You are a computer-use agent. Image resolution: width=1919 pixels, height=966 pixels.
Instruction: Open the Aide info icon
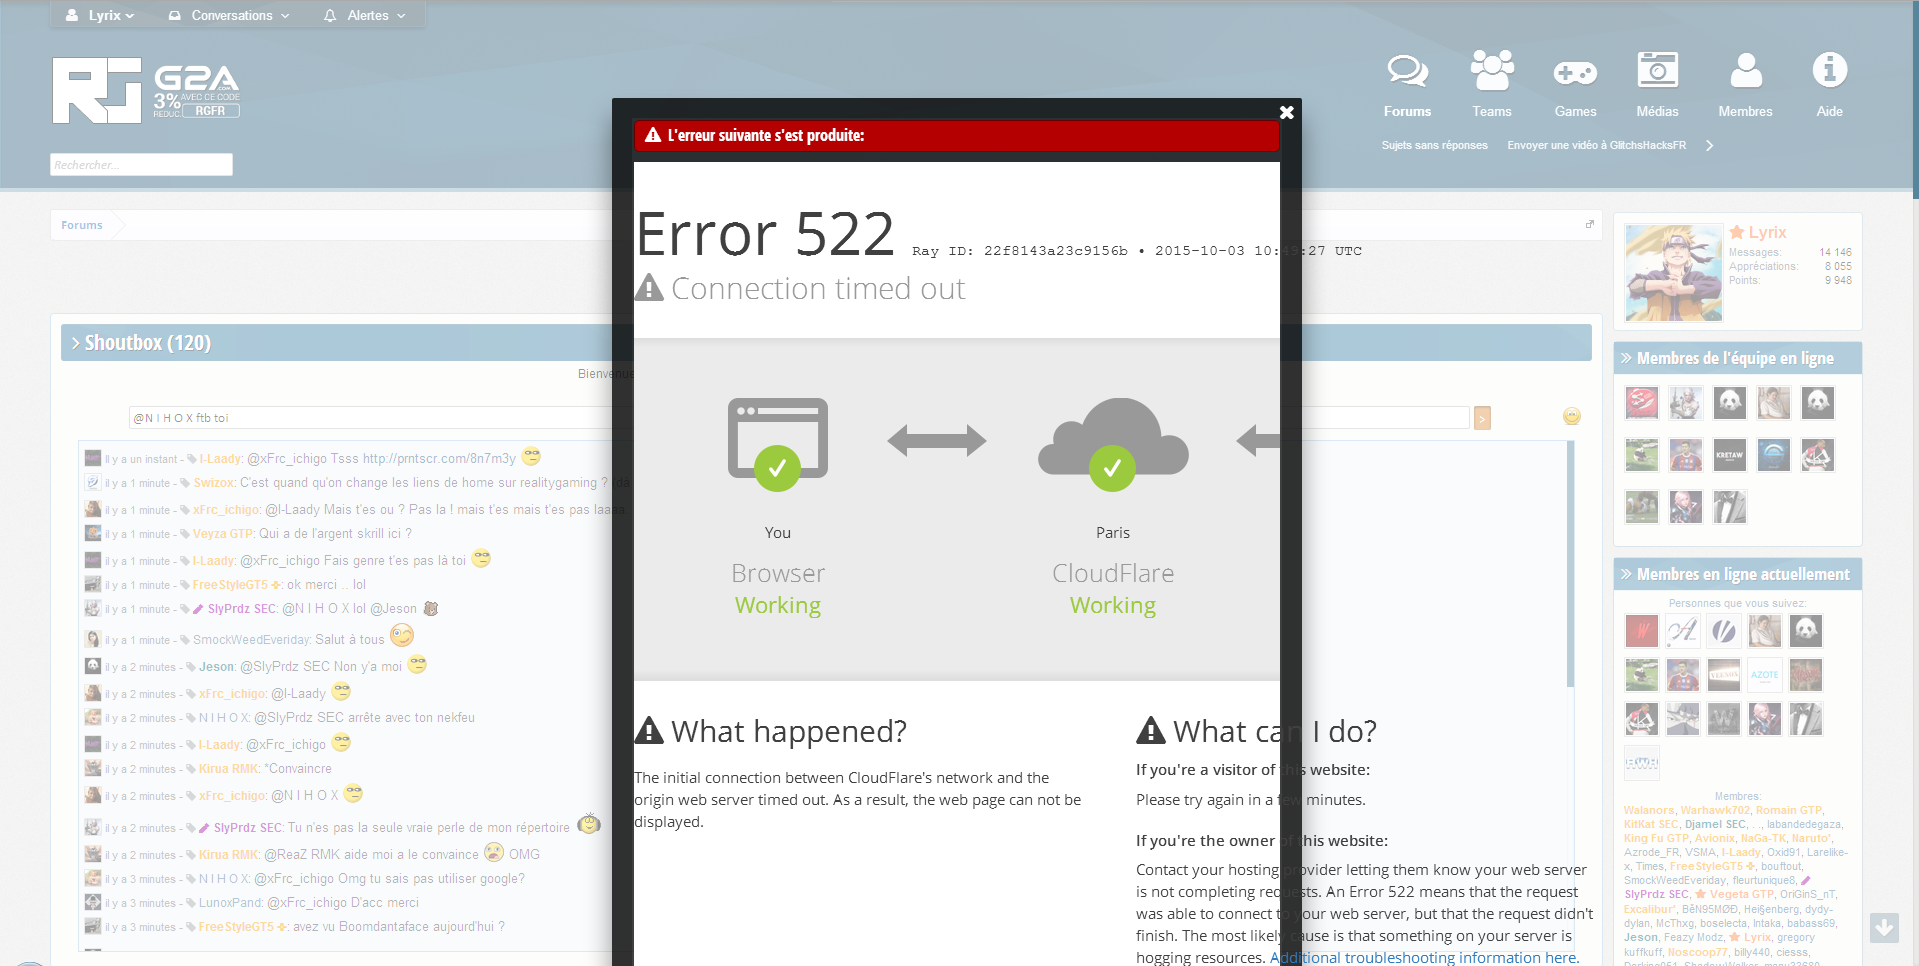pyautogui.click(x=1830, y=70)
